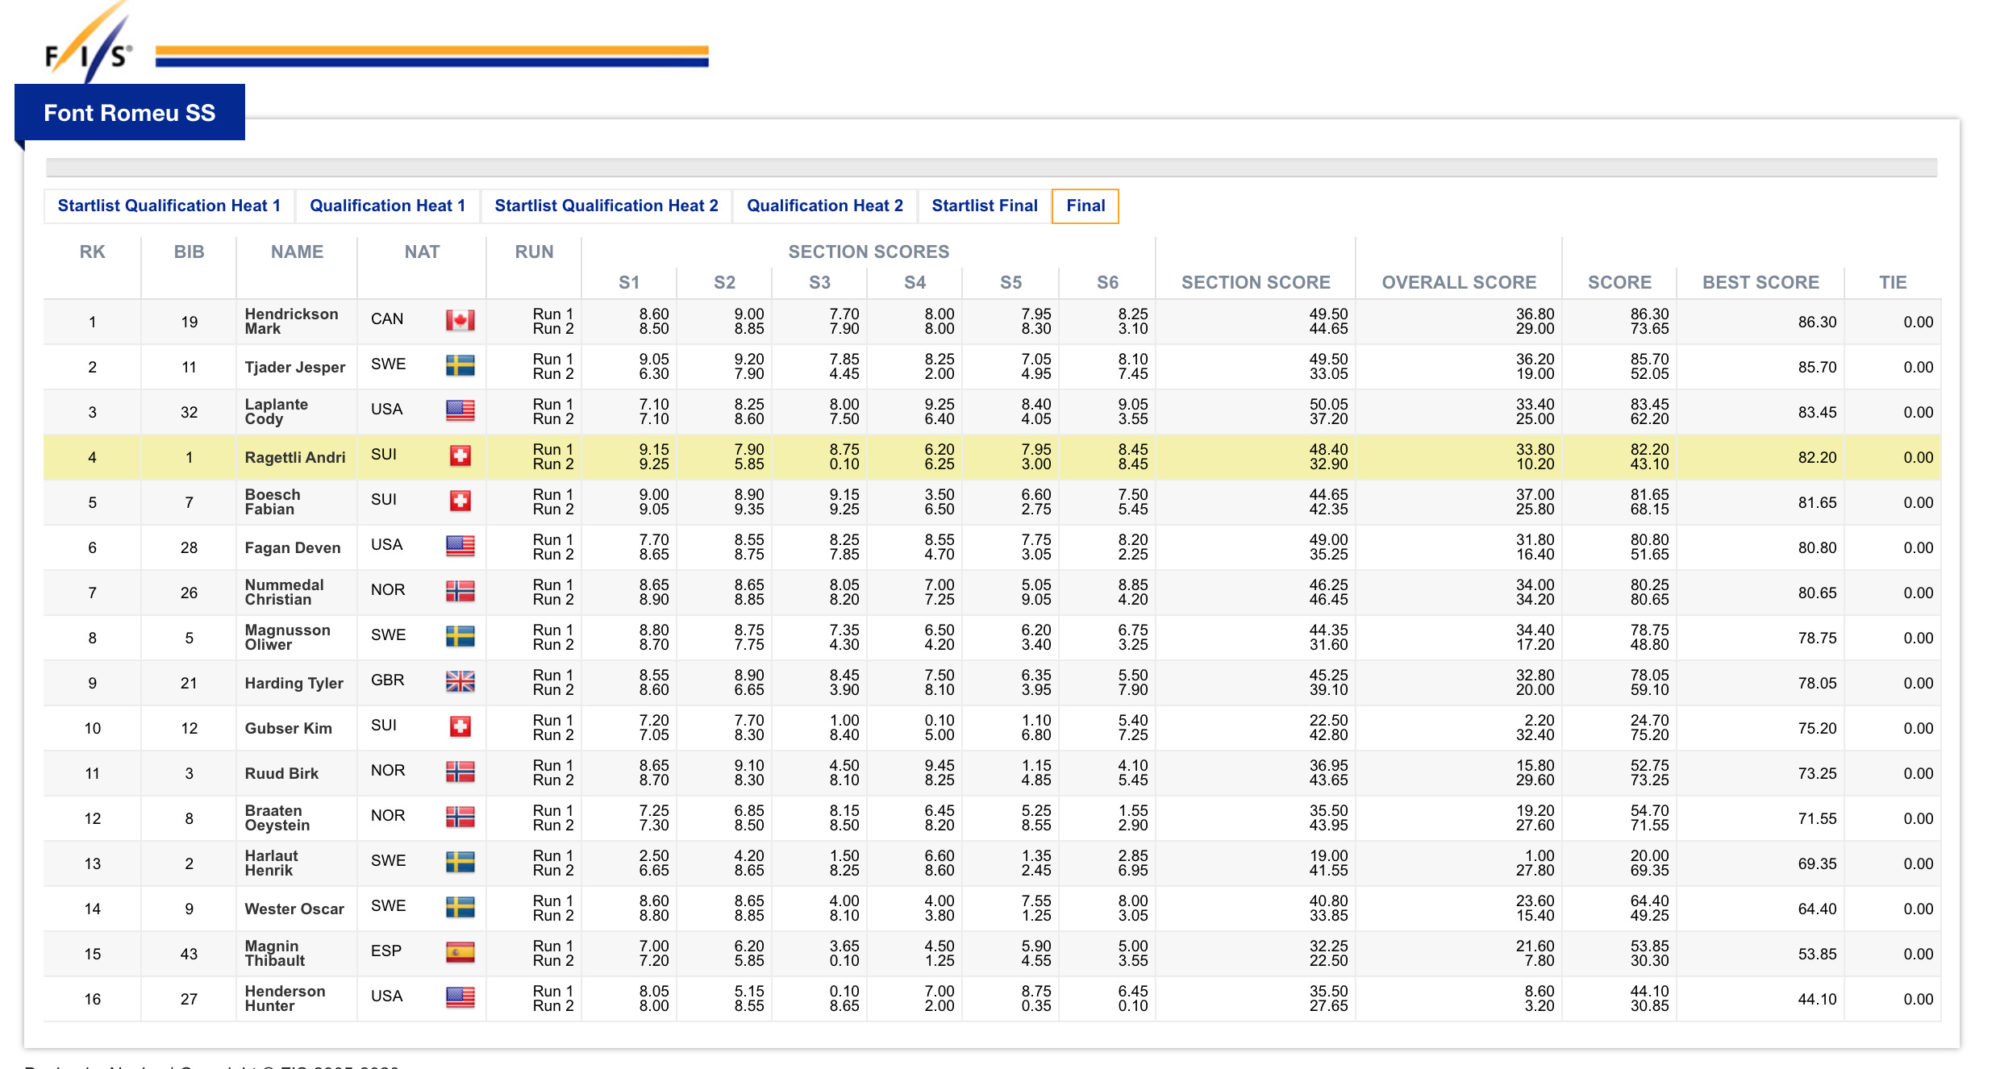Switch to Qualification Heat 2 tab
The height and width of the screenshot is (1069, 2000).
pos(825,206)
